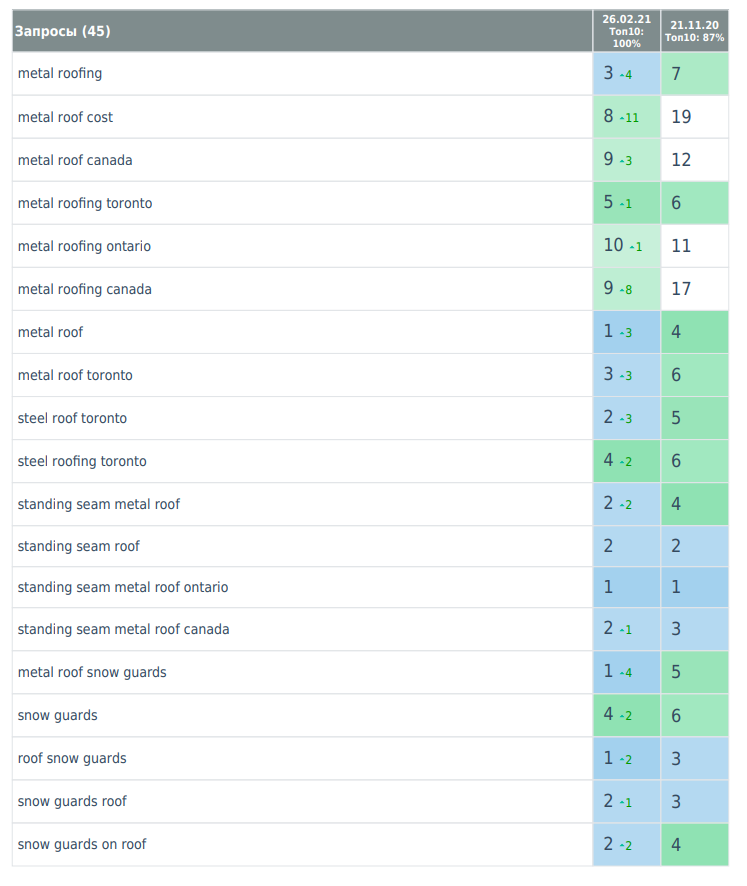Click the "standing seam roof" query
This screenshot has height=886, width=747.
[78, 546]
